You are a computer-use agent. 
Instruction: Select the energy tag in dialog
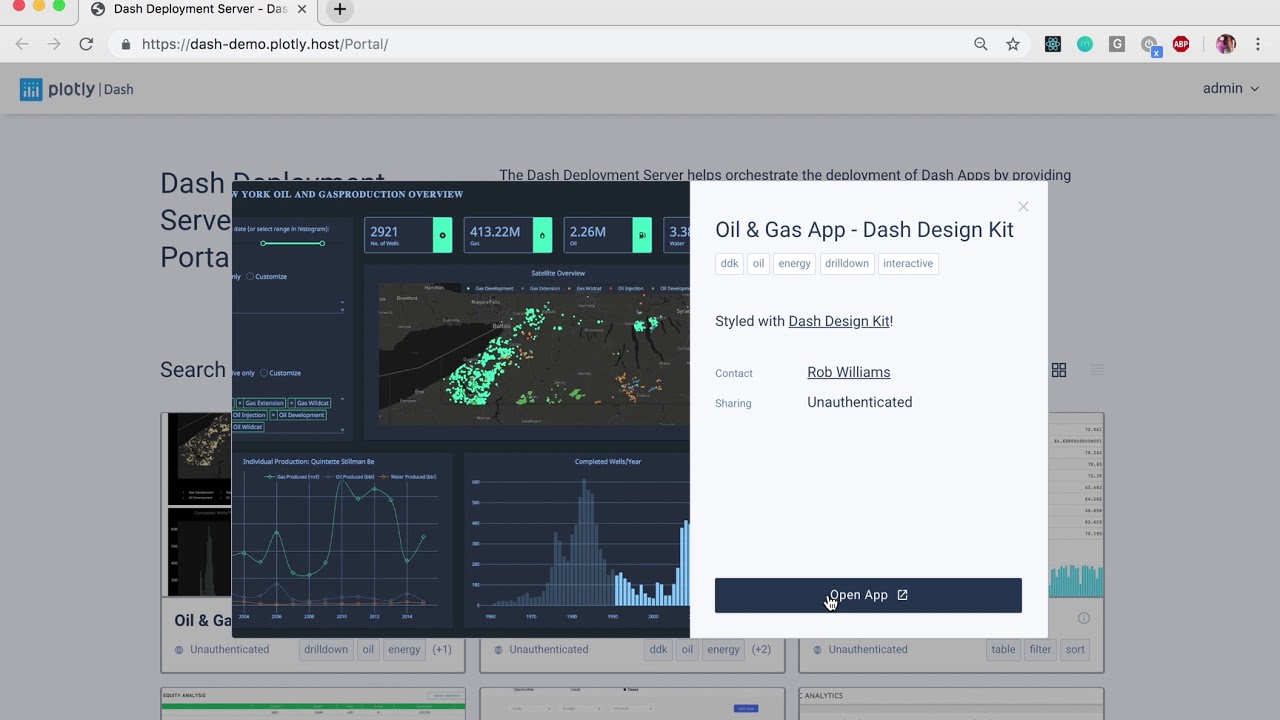795,264
